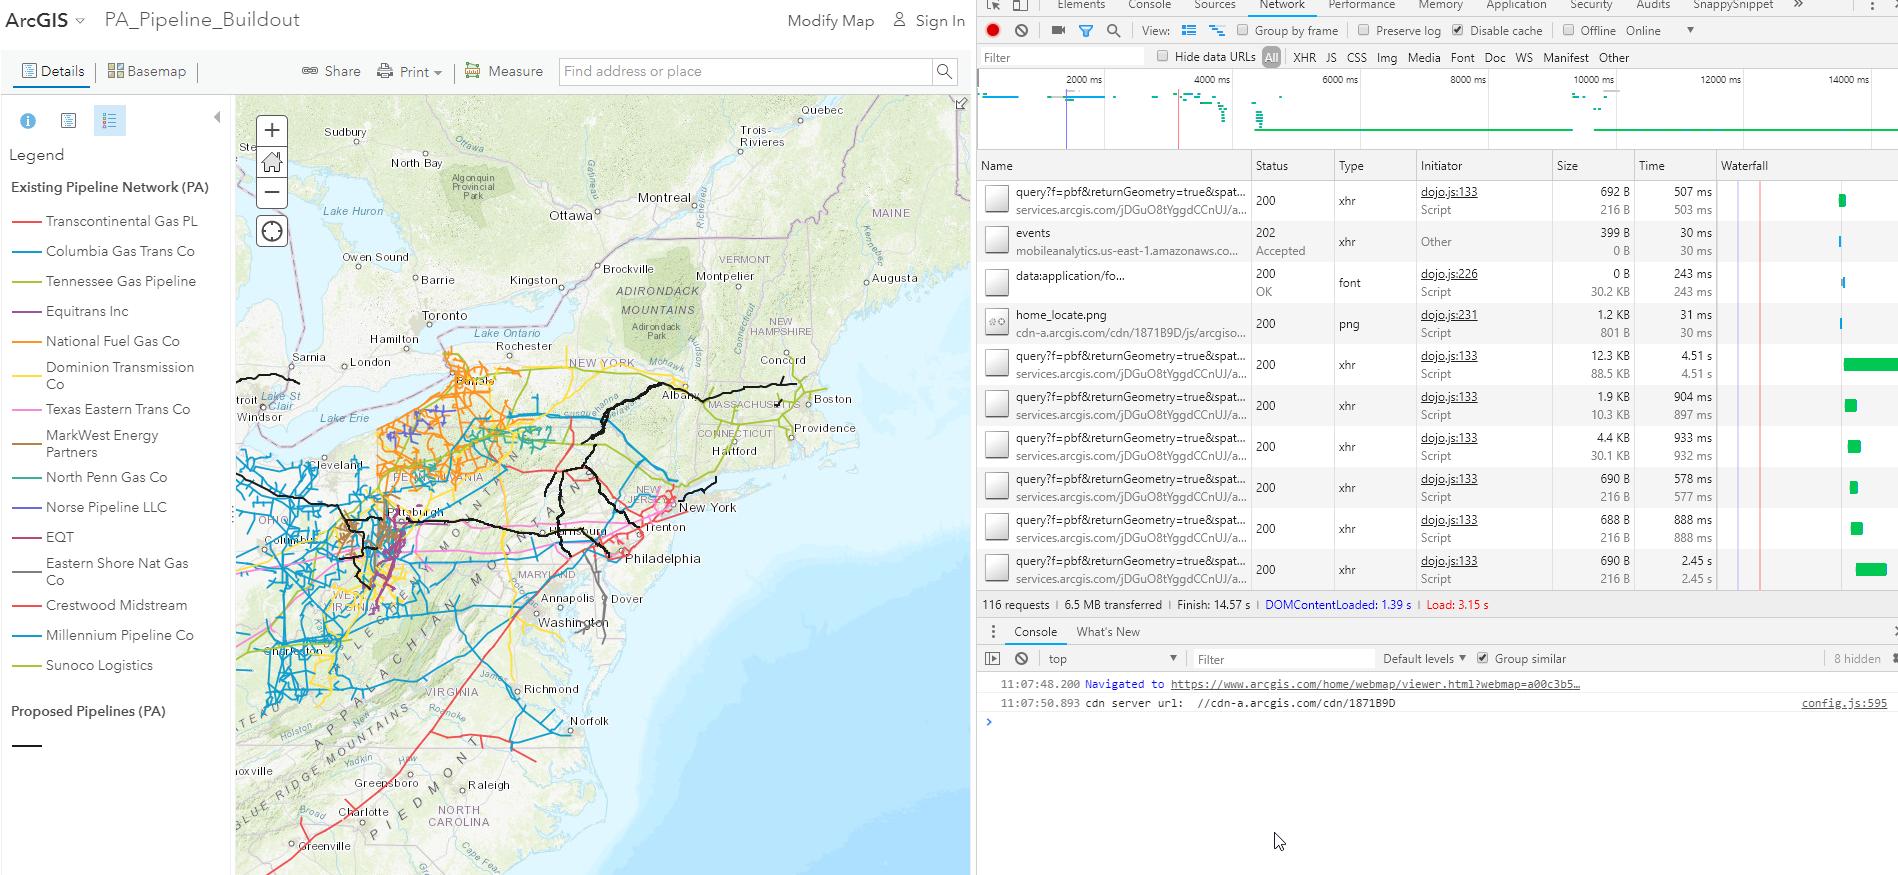
Task: Check Hide data URLs
Action: click(x=1162, y=57)
